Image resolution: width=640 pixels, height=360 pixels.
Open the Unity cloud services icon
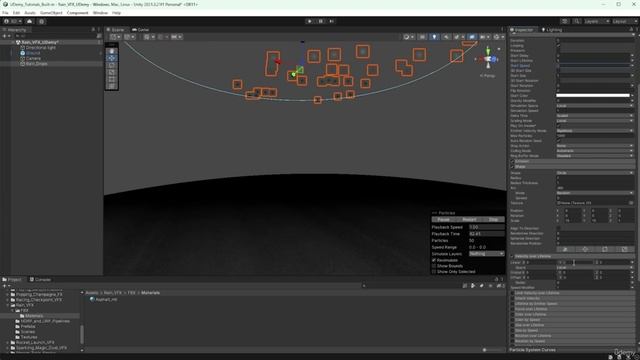point(29,21)
